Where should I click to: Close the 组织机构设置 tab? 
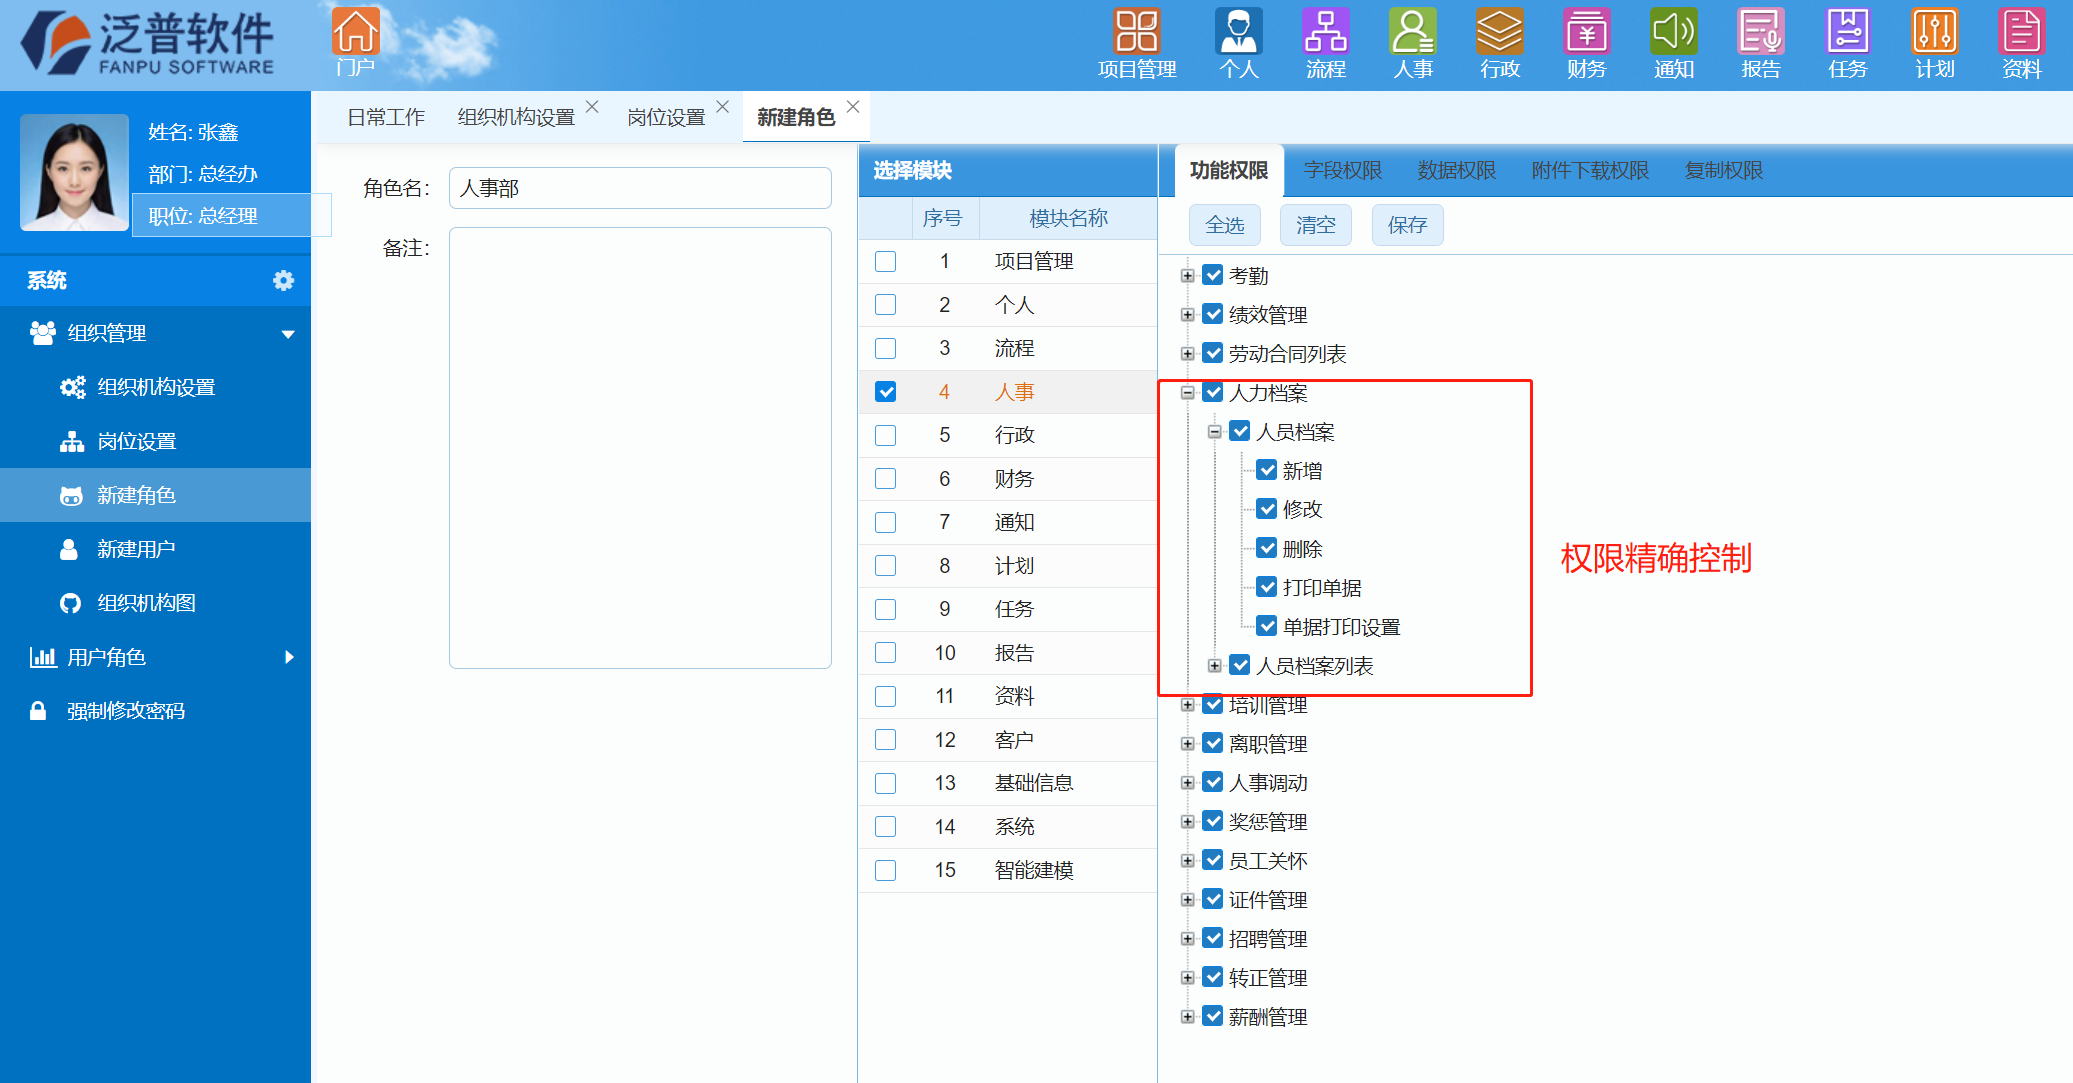(592, 107)
